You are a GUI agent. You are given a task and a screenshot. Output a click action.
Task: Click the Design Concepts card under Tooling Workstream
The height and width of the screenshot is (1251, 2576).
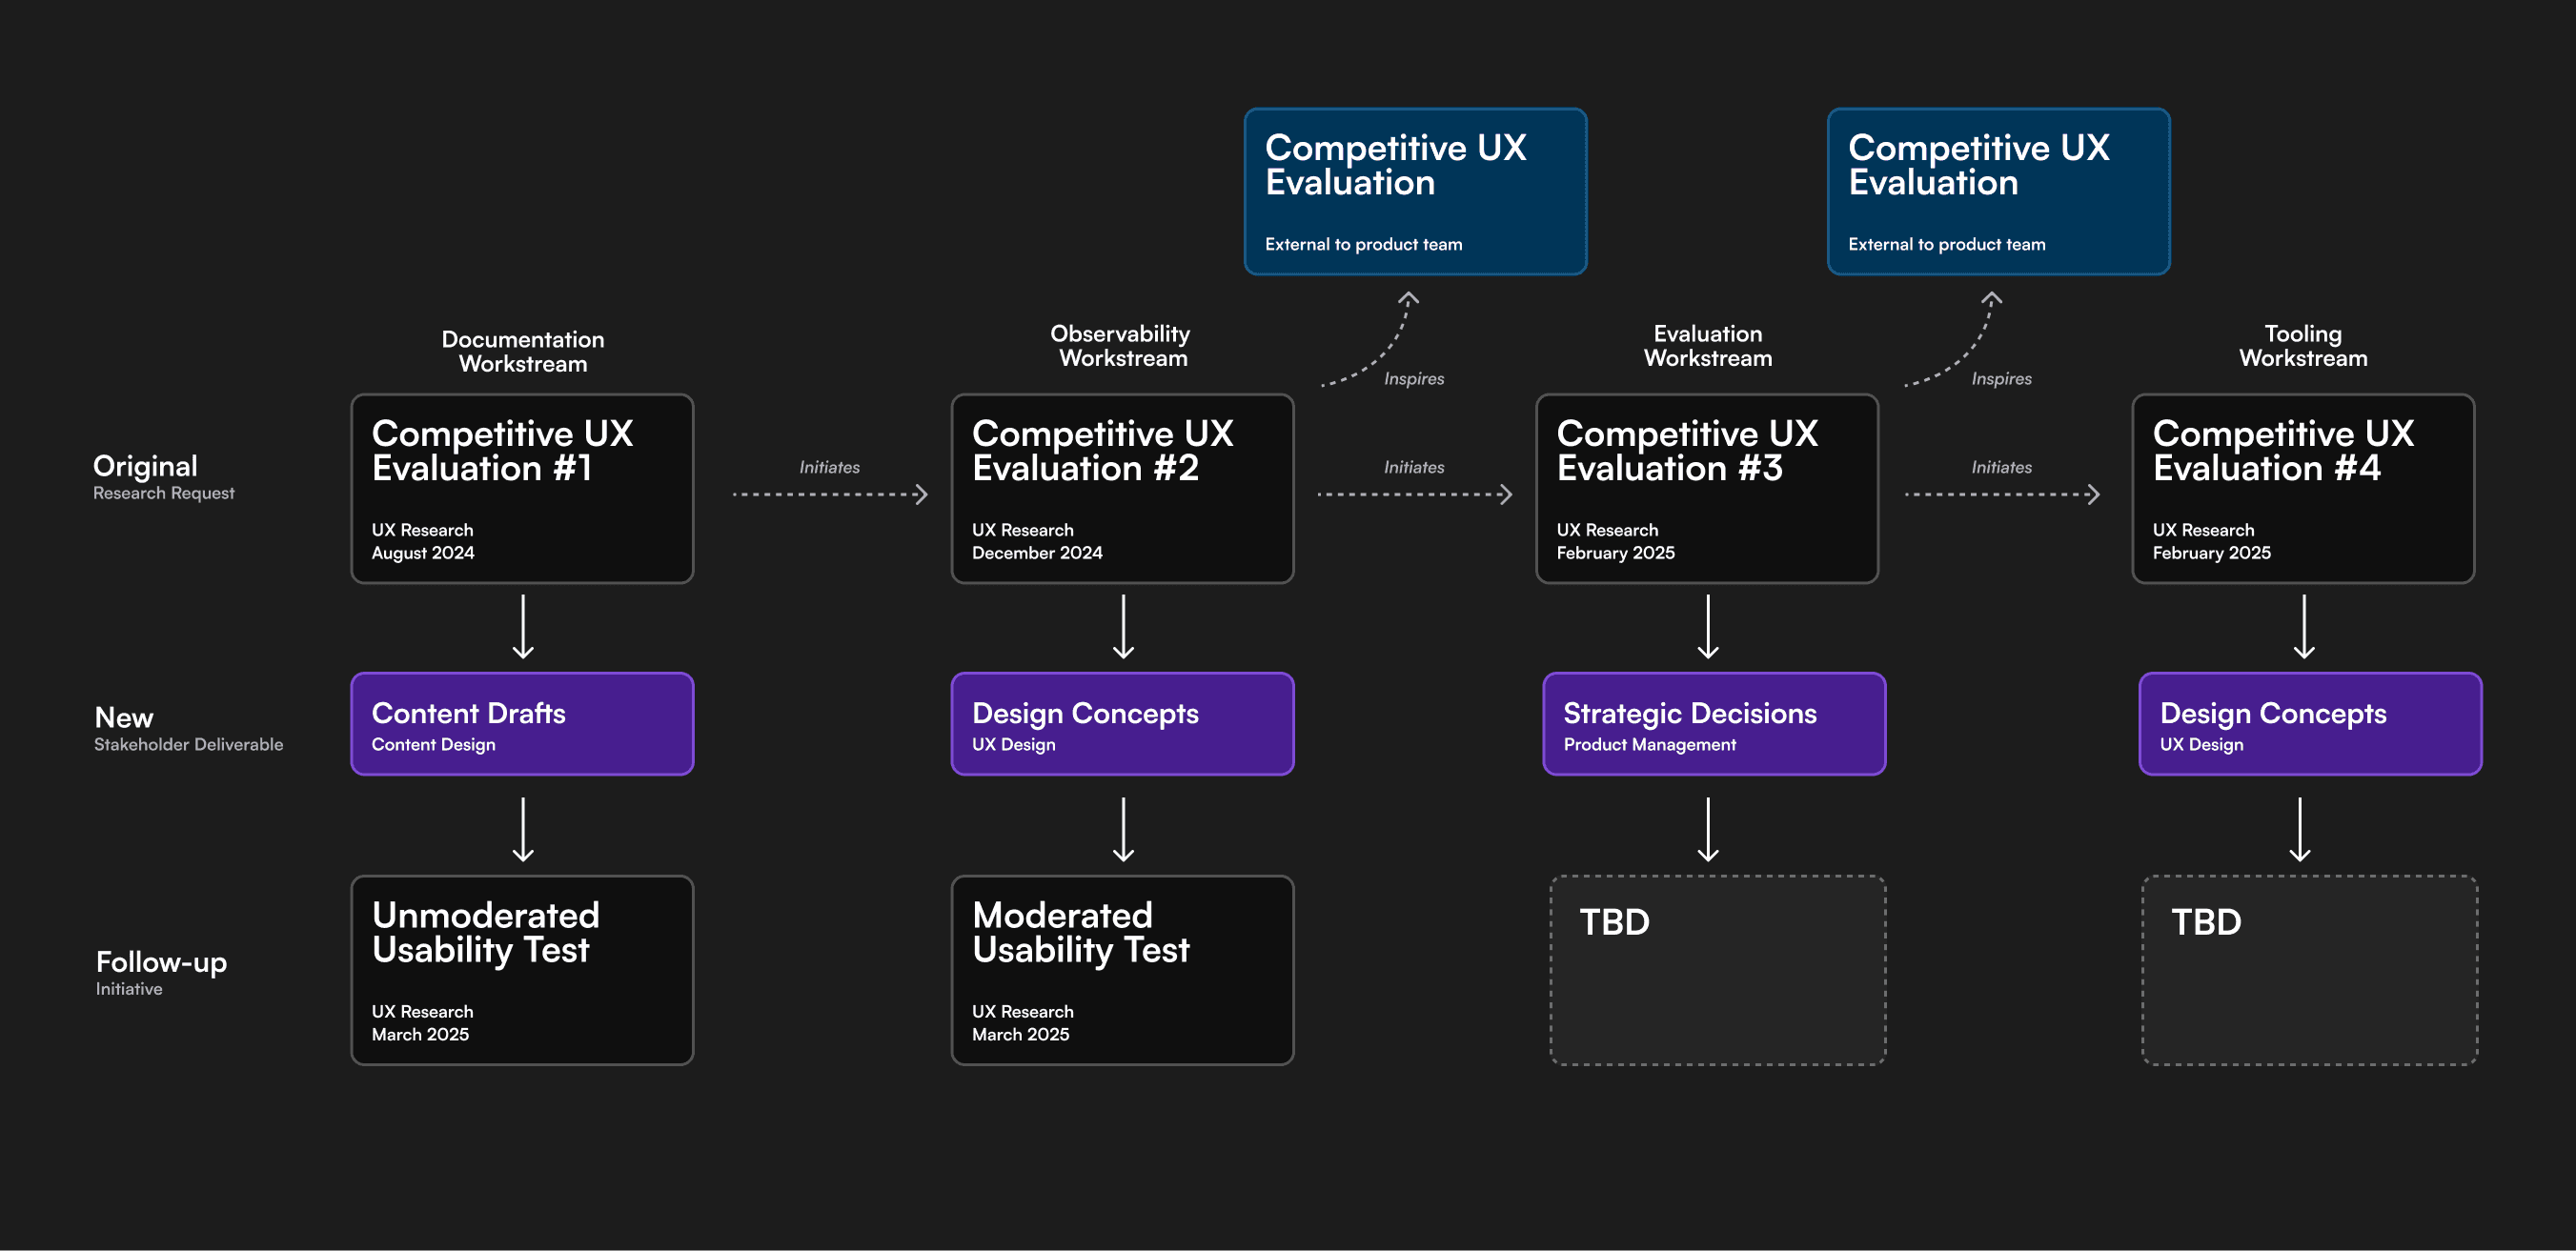(2310, 724)
